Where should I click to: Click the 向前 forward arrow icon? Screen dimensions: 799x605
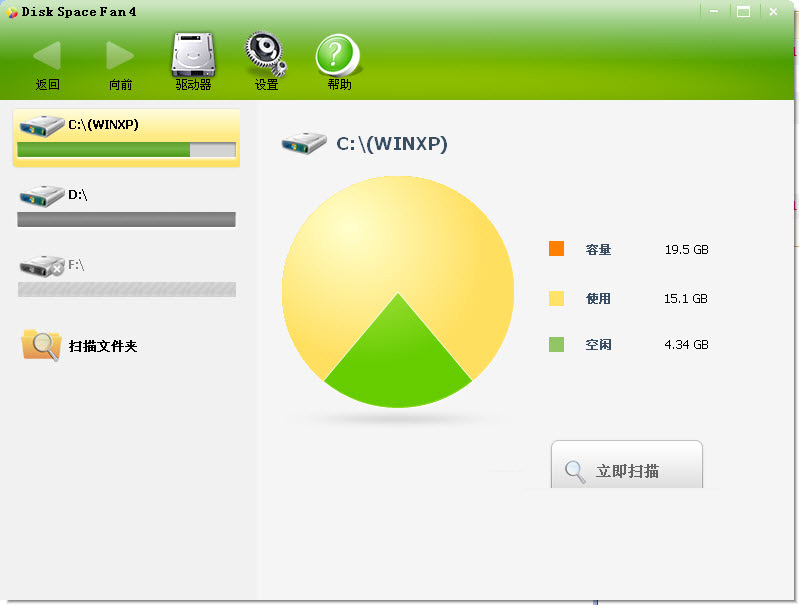[x=120, y=56]
